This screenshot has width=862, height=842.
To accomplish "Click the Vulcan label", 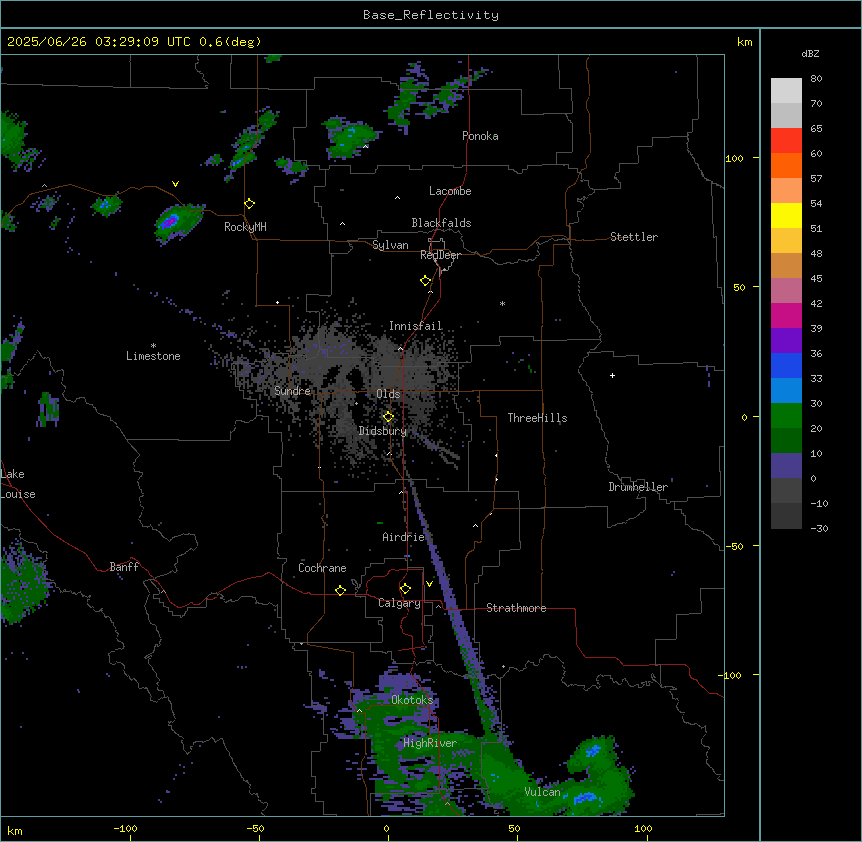I will [542, 792].
